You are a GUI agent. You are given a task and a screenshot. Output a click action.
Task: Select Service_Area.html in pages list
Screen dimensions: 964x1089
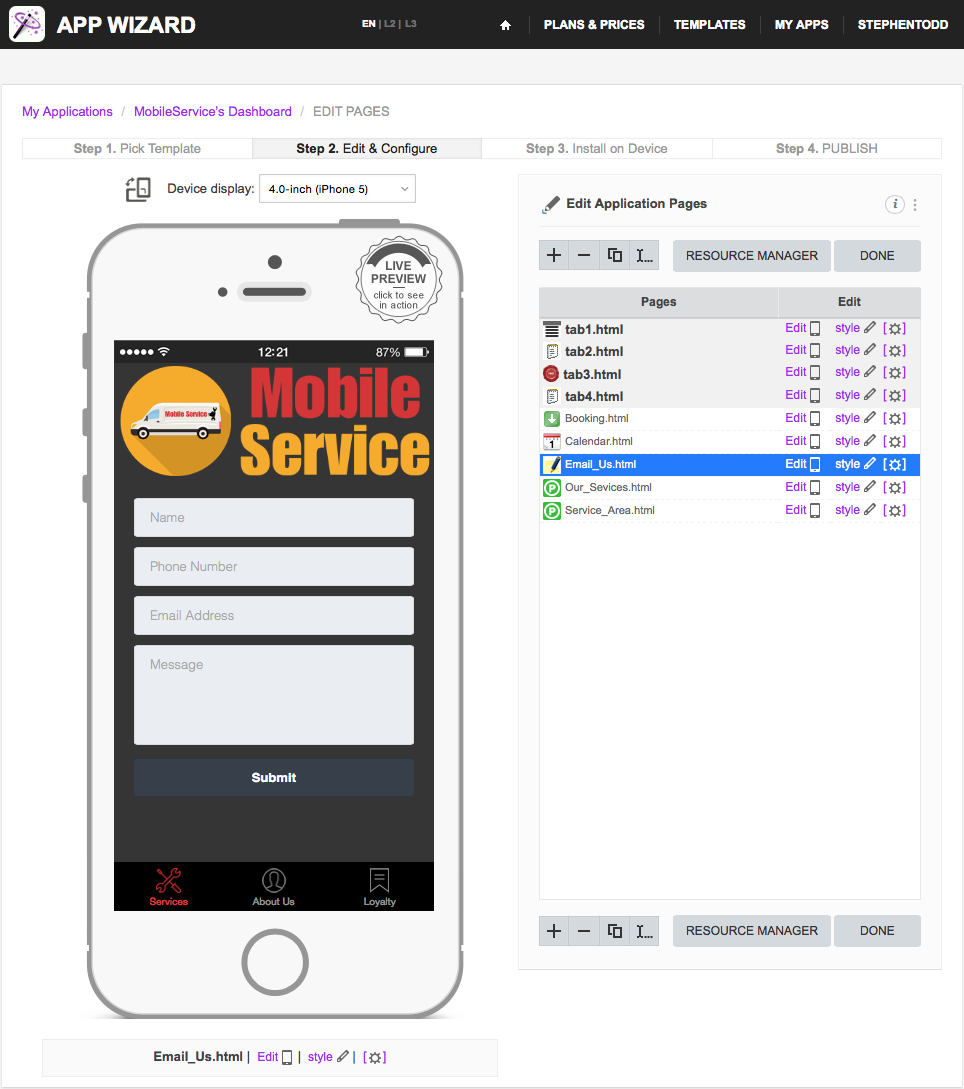(x=610, y=510)
